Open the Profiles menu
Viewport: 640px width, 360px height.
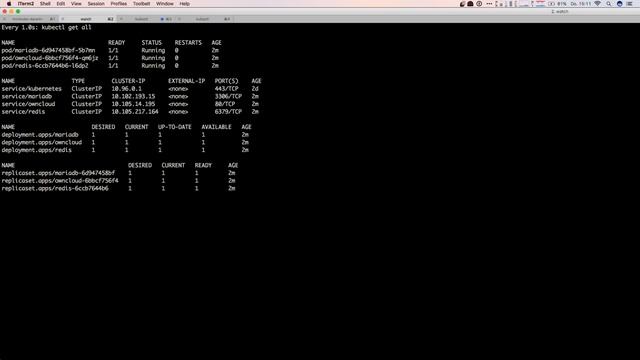[118, 4]
